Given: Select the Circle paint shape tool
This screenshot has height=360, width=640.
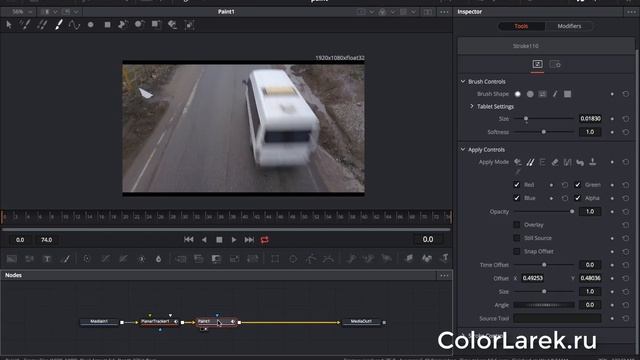Looking at the screenshot, I should point(91,25).
